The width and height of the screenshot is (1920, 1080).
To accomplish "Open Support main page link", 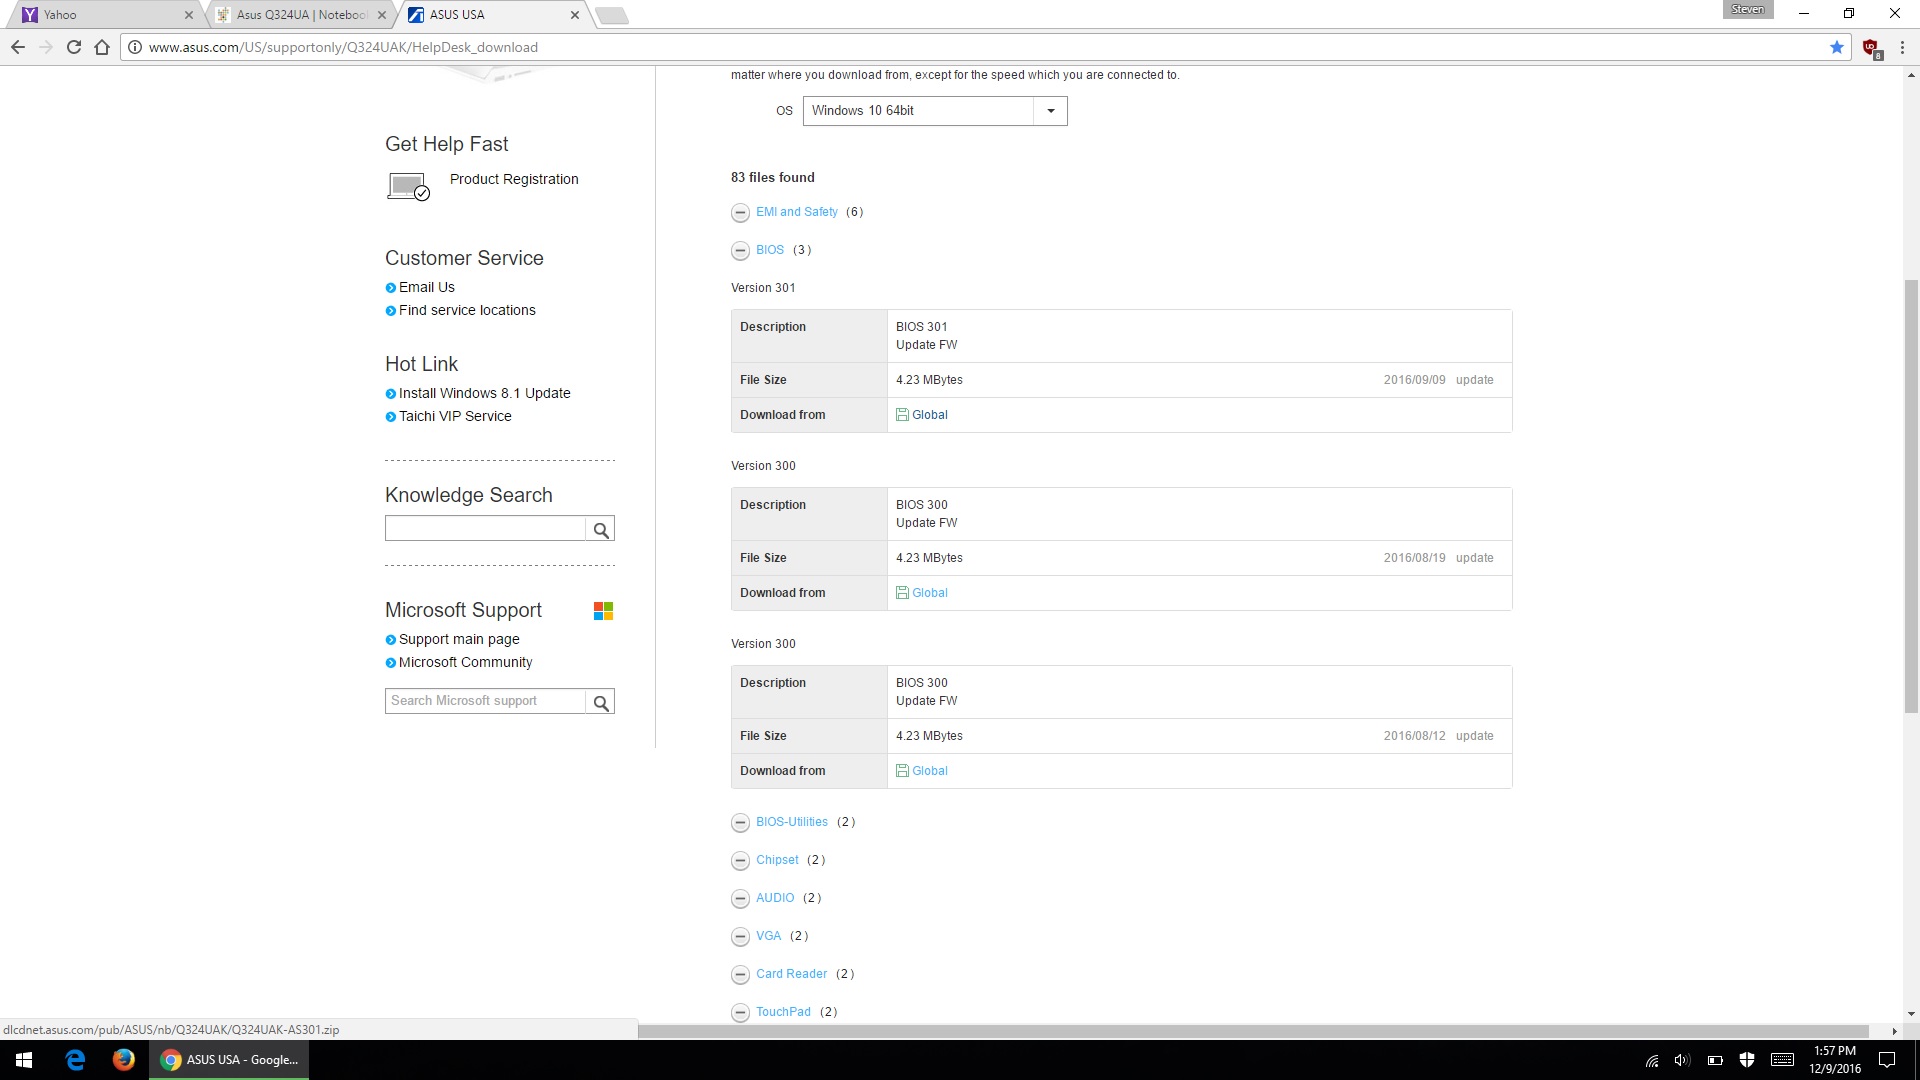I will pyautogui.click(x=459, y=639).
